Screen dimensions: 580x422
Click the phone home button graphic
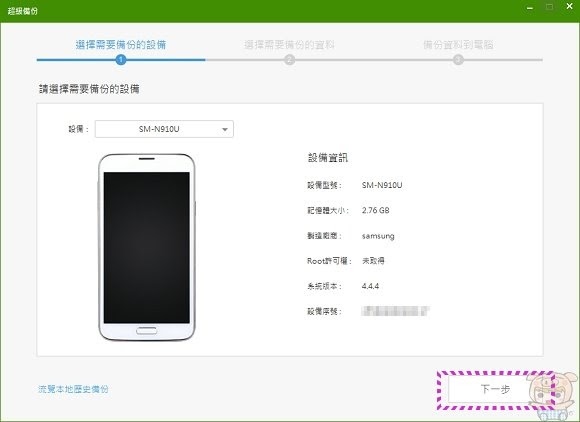(x=146, y=331)
